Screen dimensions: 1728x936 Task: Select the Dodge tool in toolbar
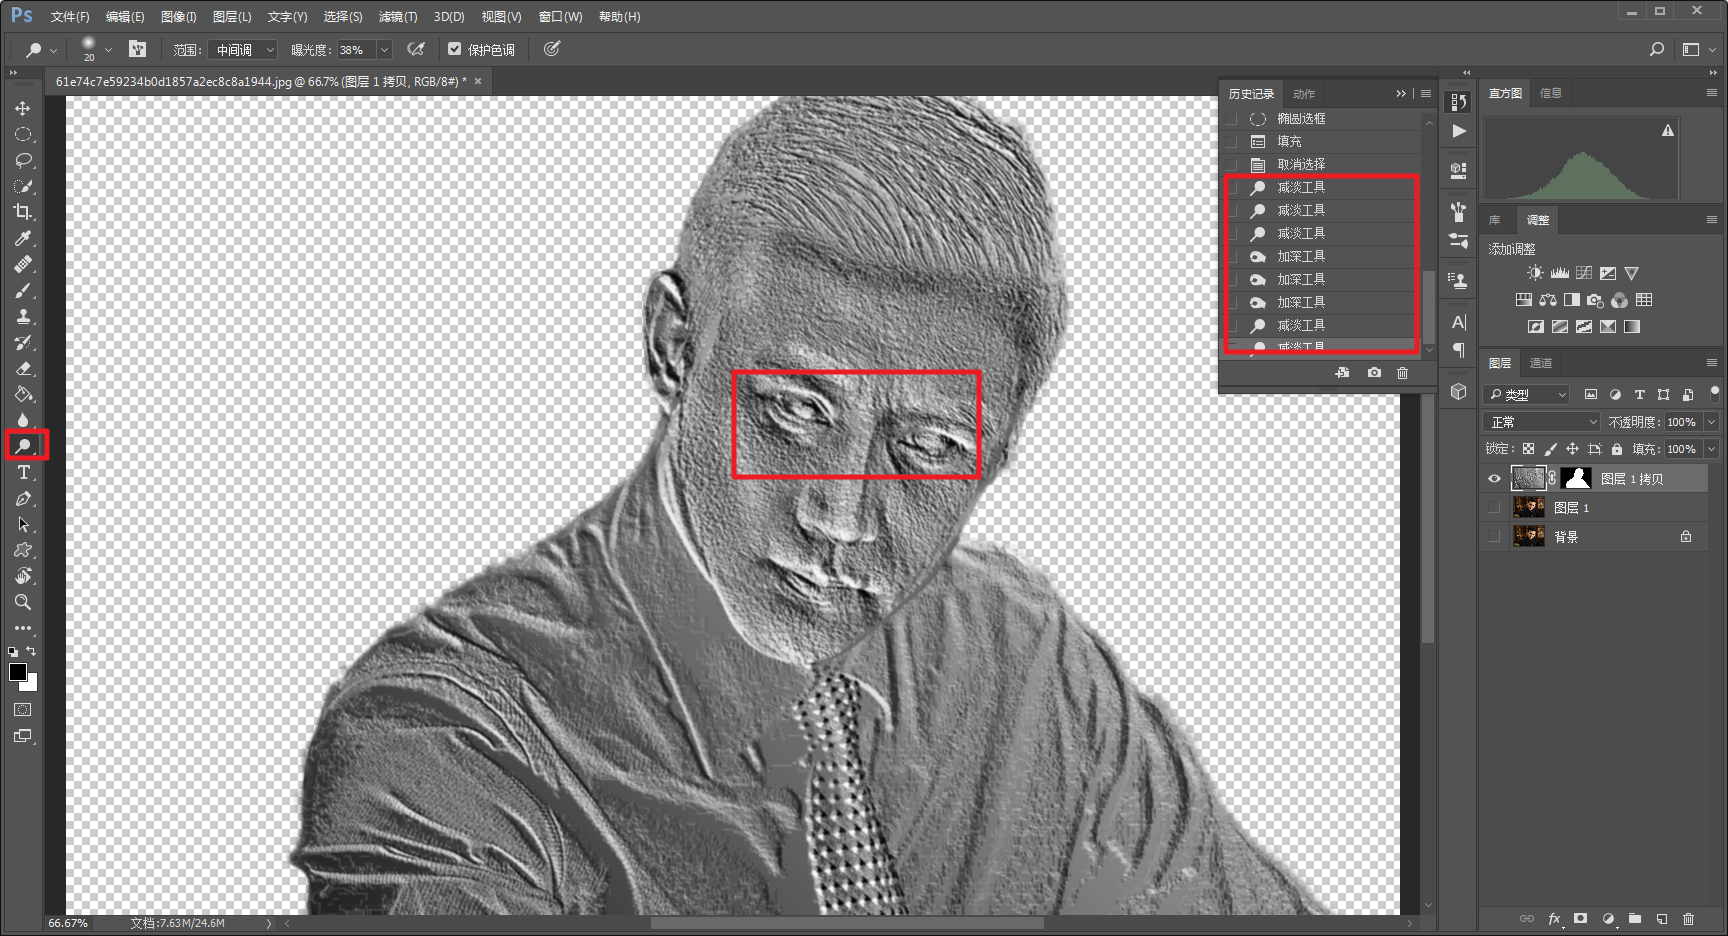click(x=22, y=446)
